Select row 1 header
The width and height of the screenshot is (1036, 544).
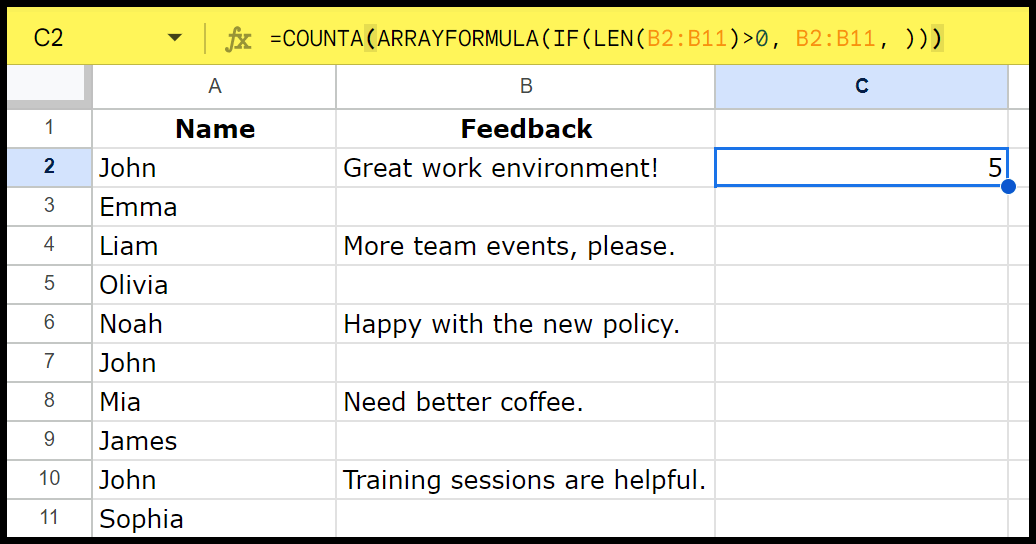point(49,128)
